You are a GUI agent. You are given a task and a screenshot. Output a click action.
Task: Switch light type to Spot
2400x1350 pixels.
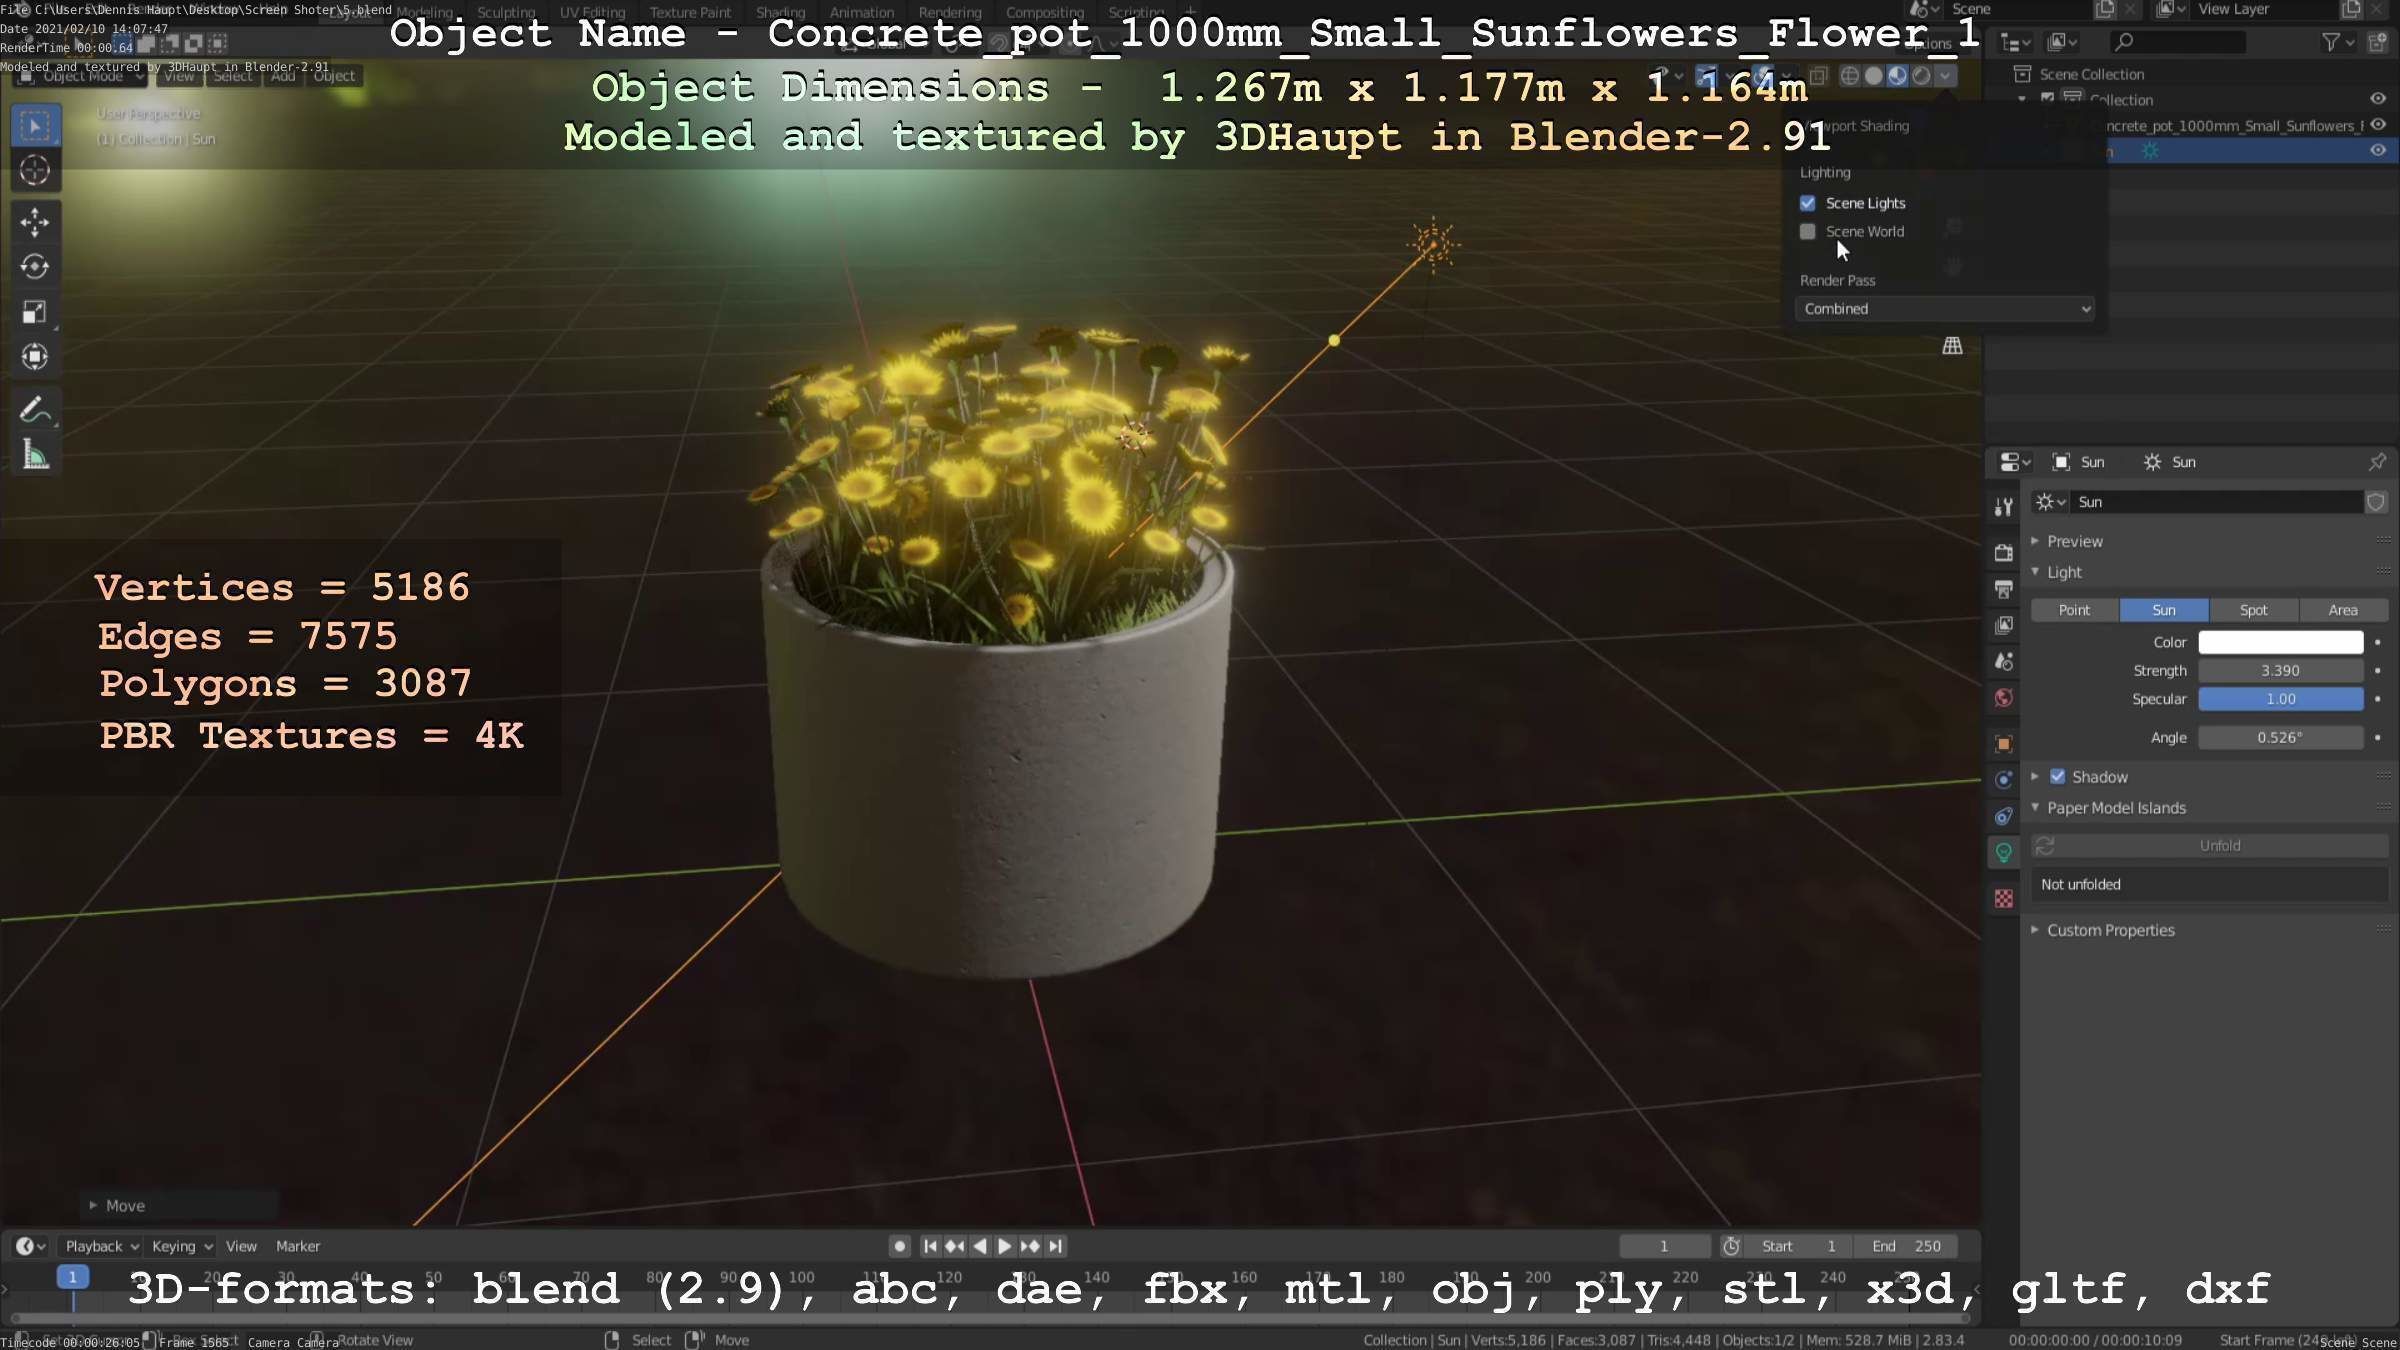(2253, 610)
